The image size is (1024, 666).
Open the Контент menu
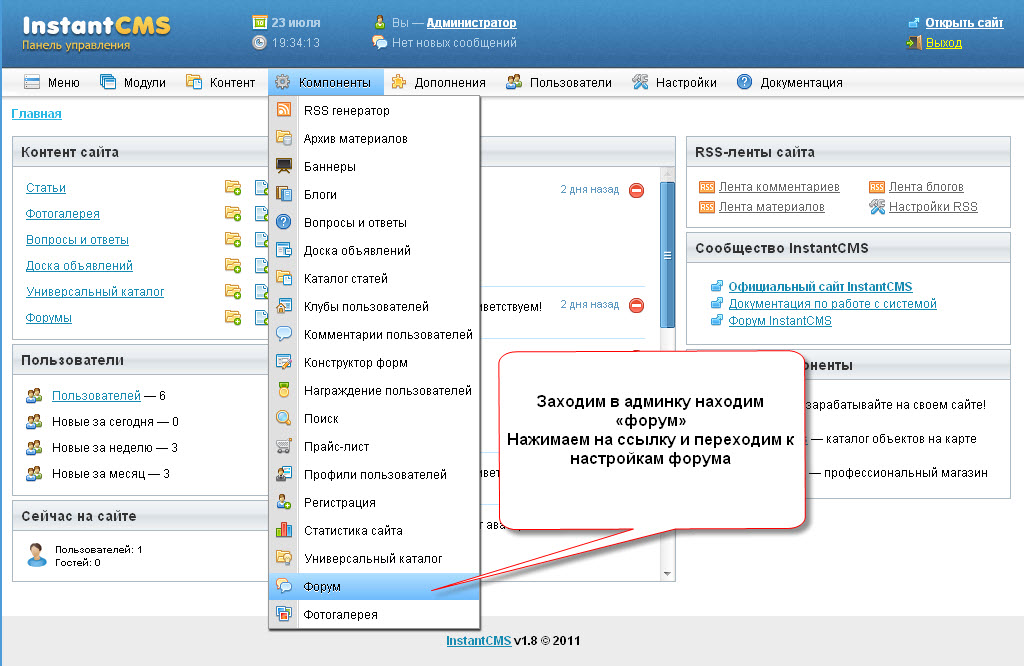point(220,82)
